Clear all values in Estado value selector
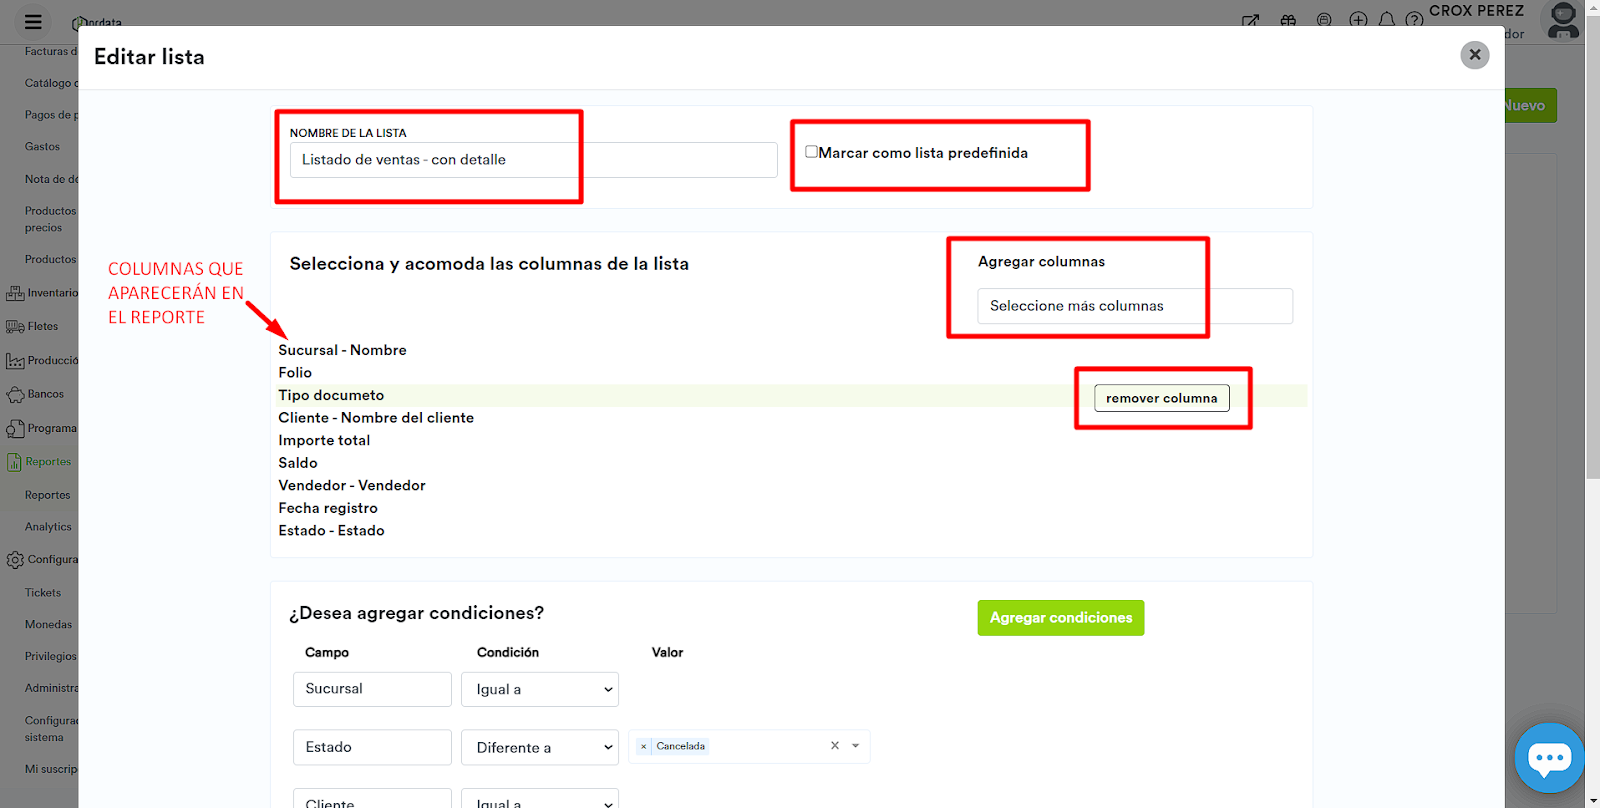This screenshot has width=1600, height=808. (834, 746)
